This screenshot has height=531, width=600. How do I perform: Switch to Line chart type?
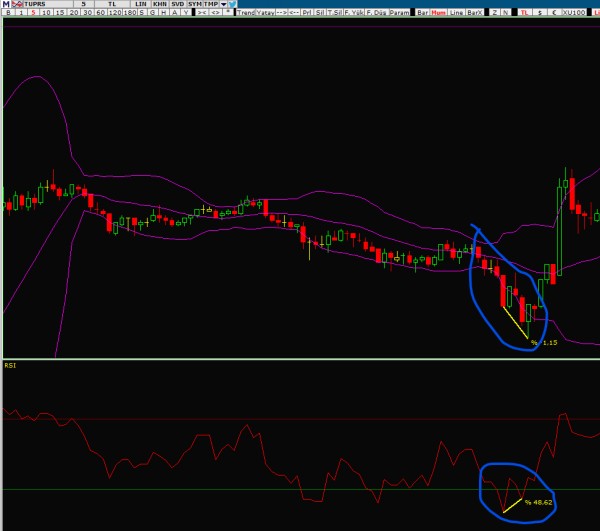456,13
